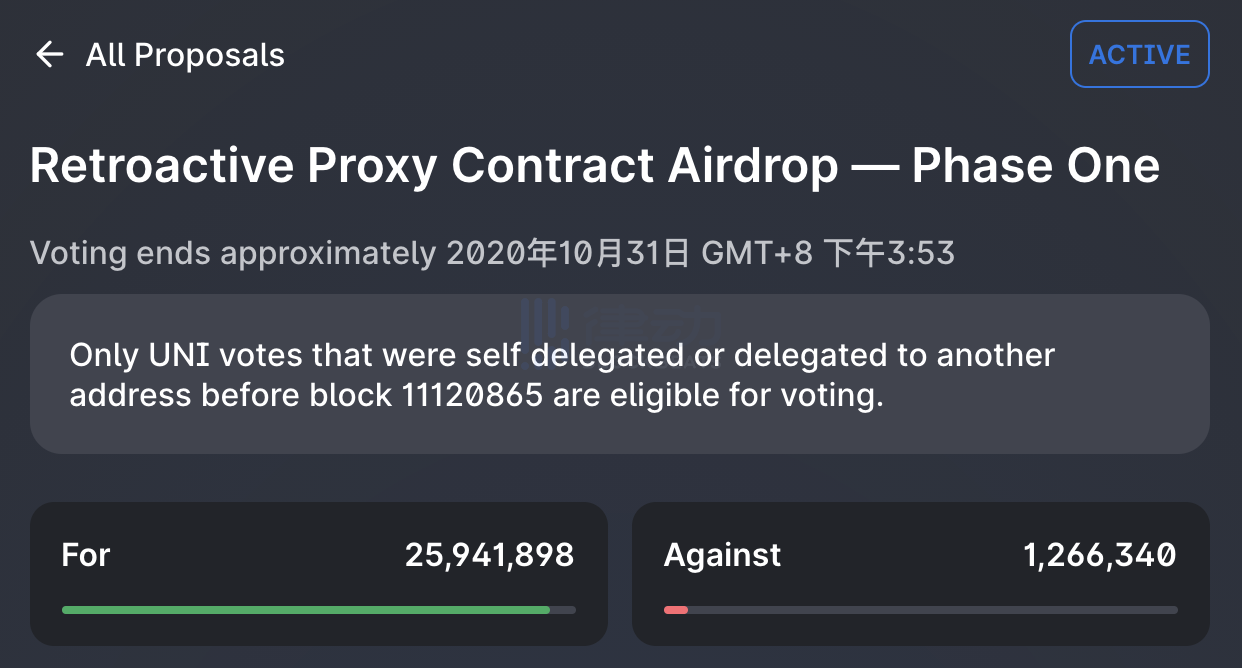Click the words Phase One in the heading
Screen dimensions: 1242x668
1036,166
